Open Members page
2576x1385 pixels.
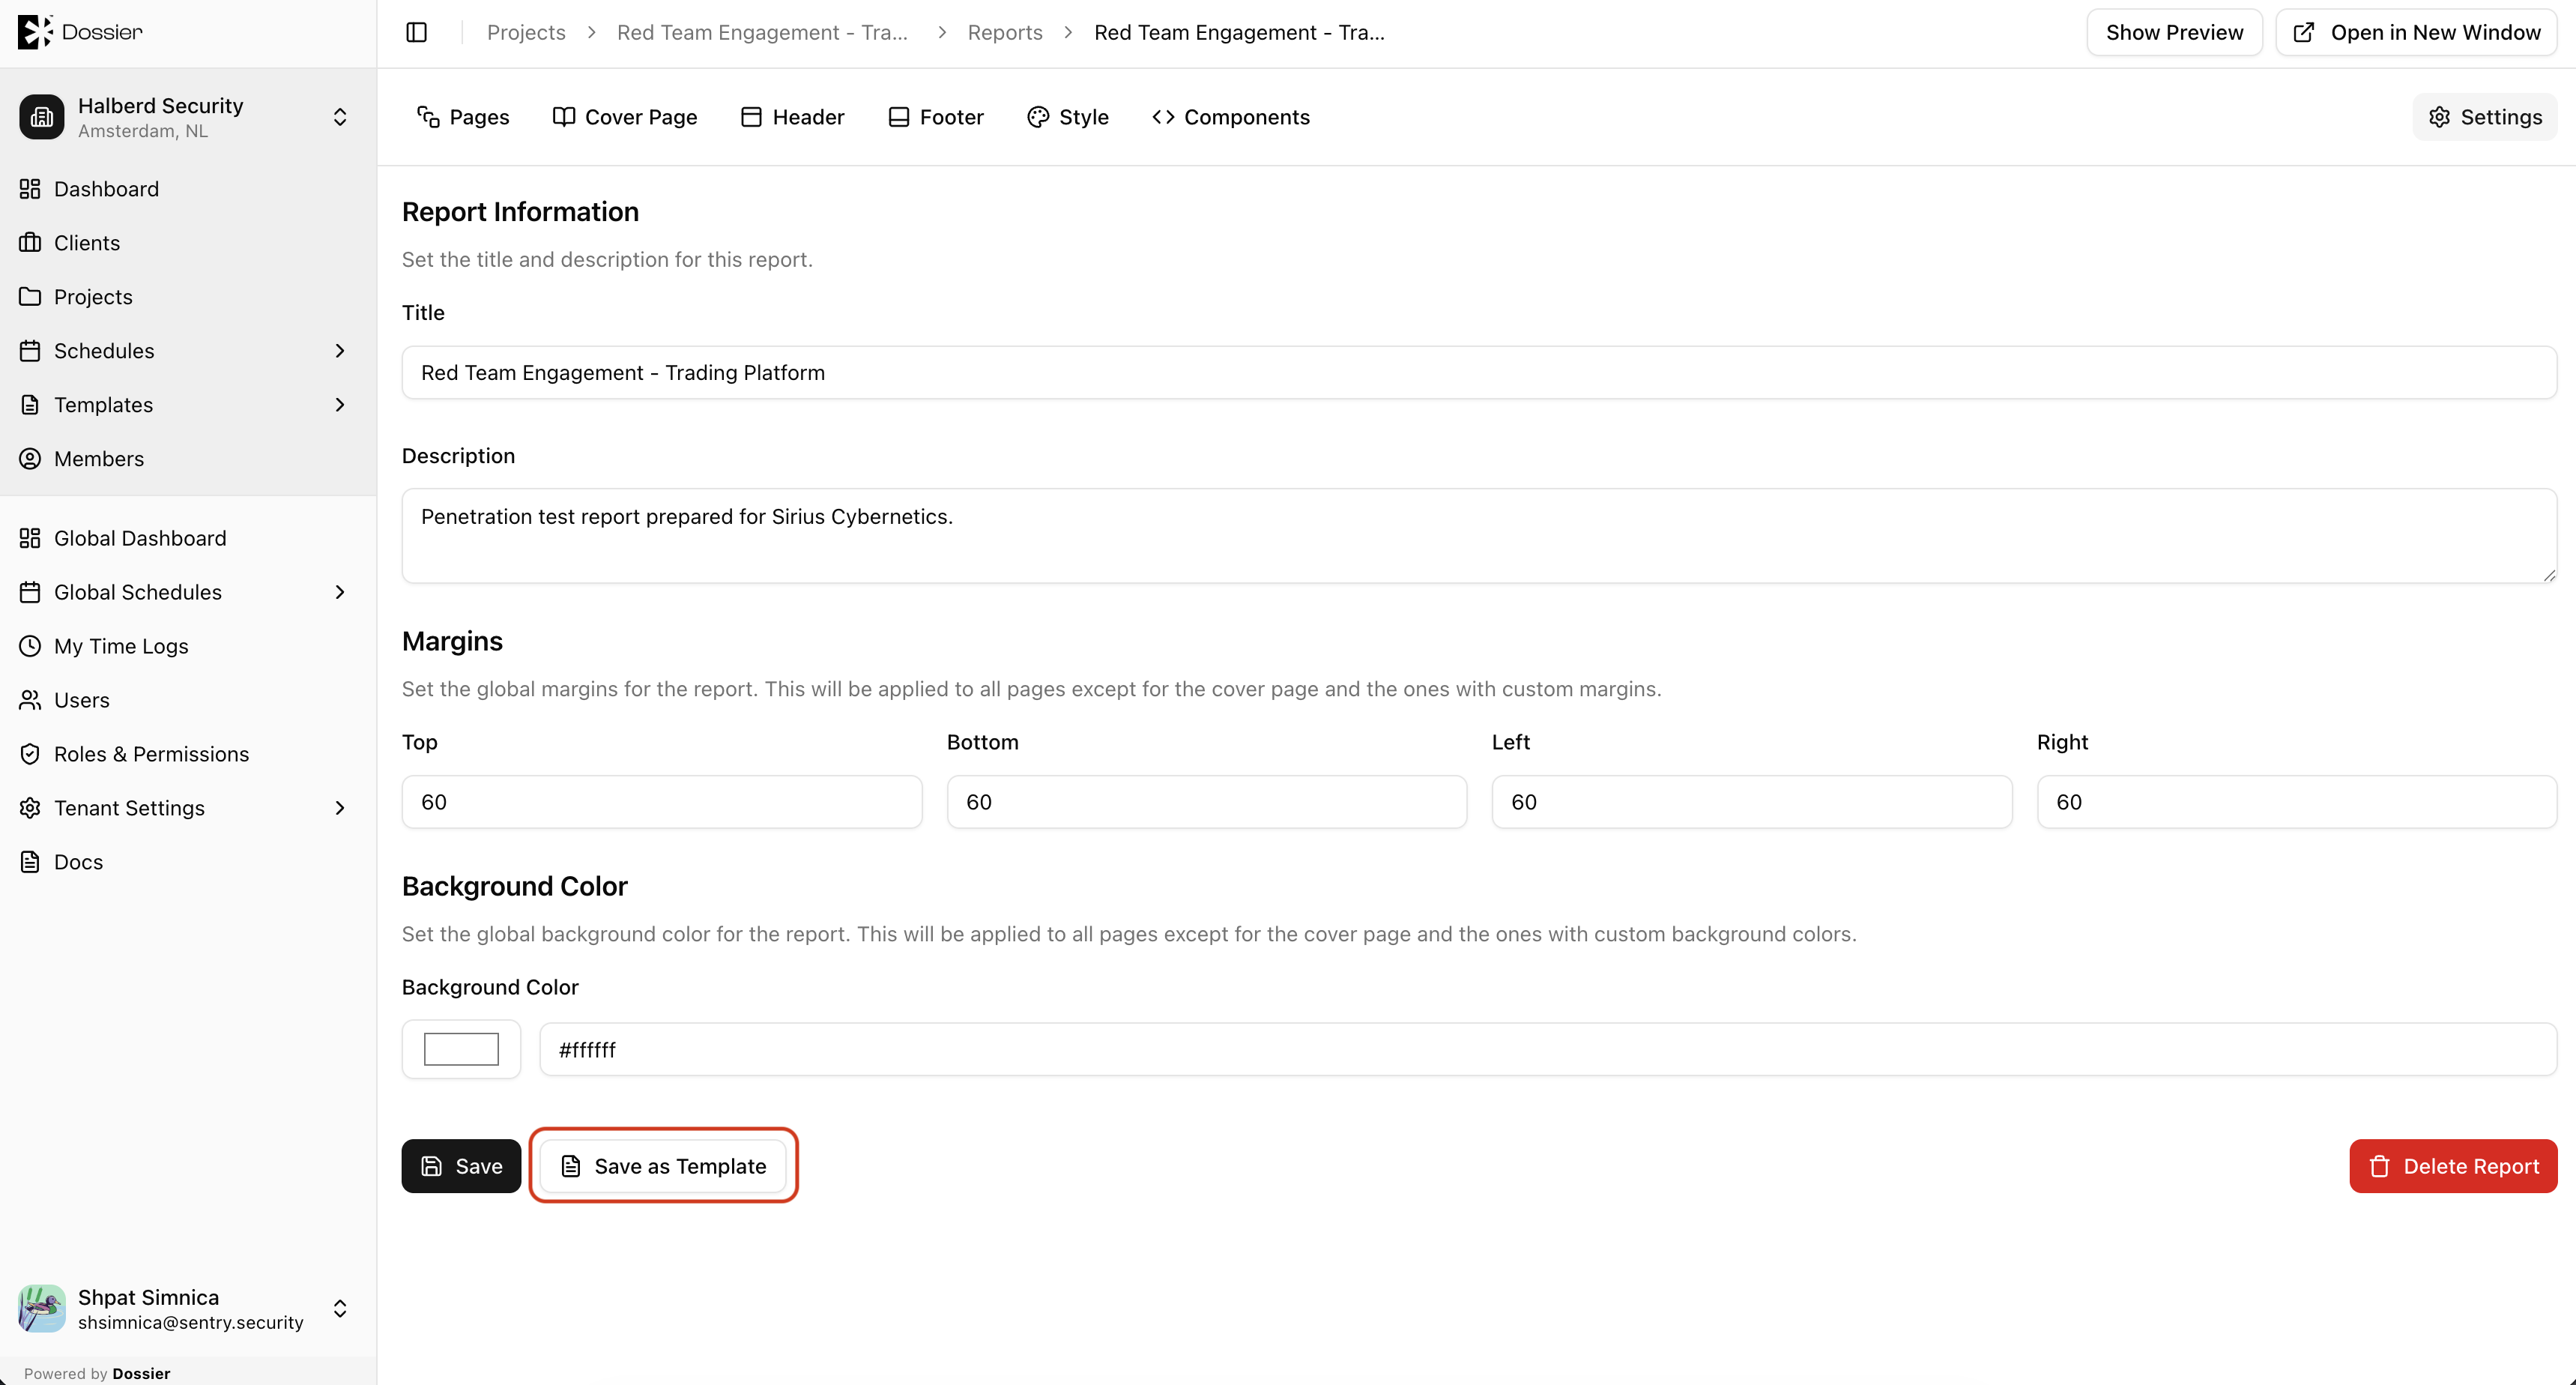pos(188,459)
